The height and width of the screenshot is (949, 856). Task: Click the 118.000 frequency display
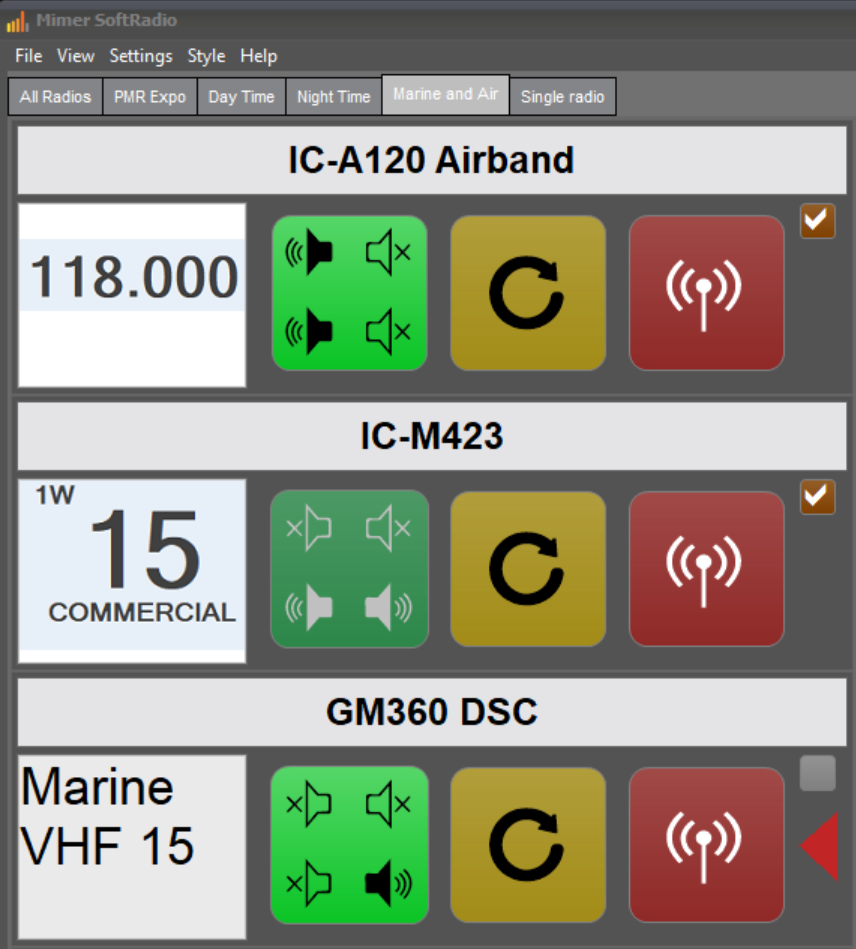(132, 295)
